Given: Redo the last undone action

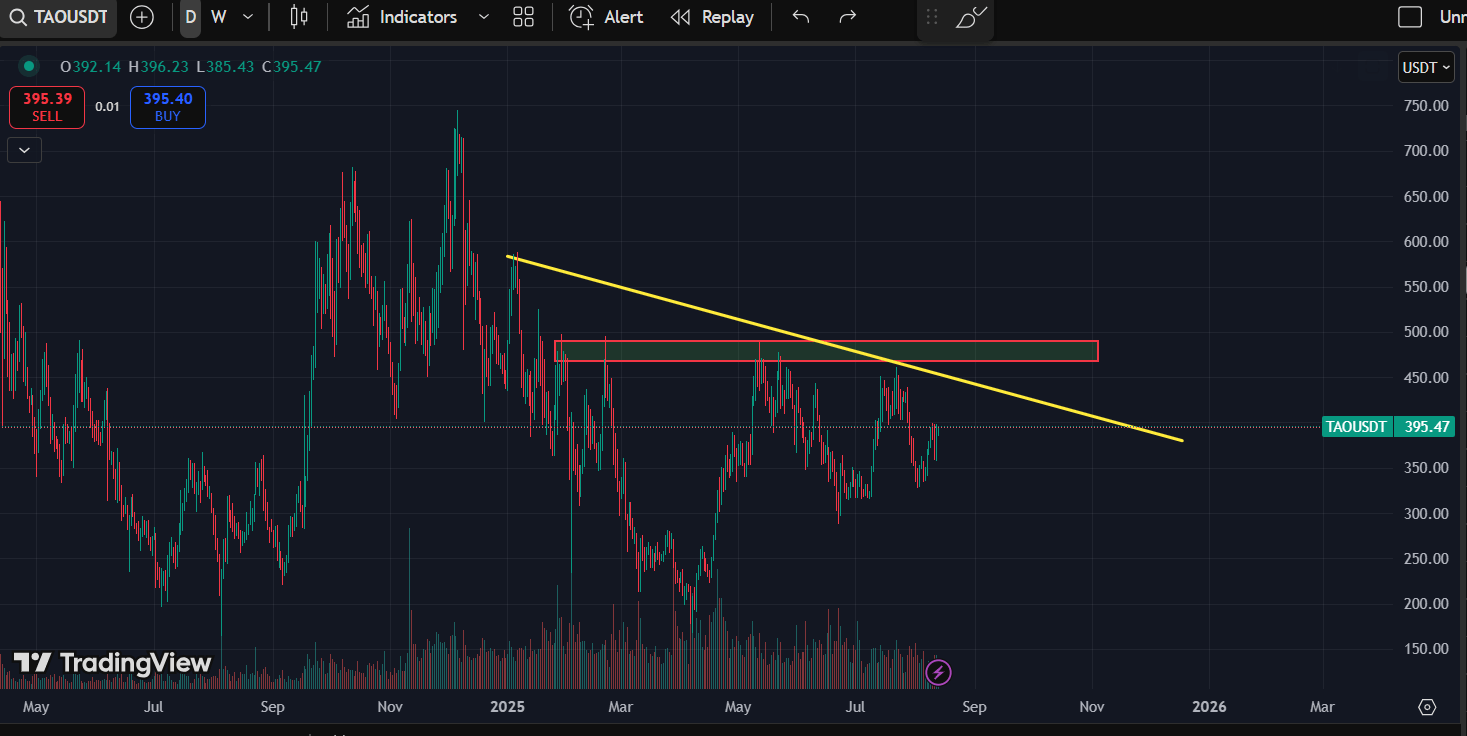Looking at the screenshot, I should [847, 17].
